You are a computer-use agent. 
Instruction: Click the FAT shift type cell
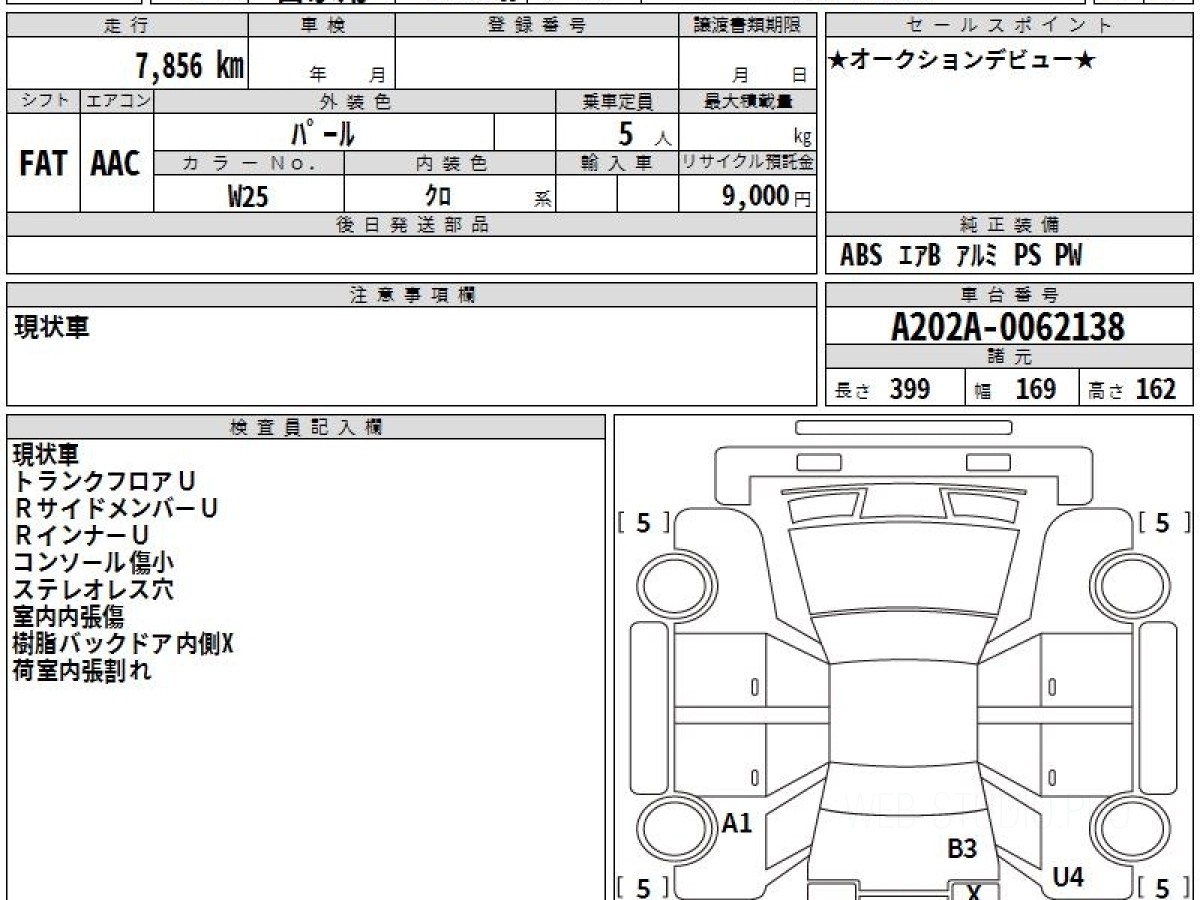(x=43, y=164)
